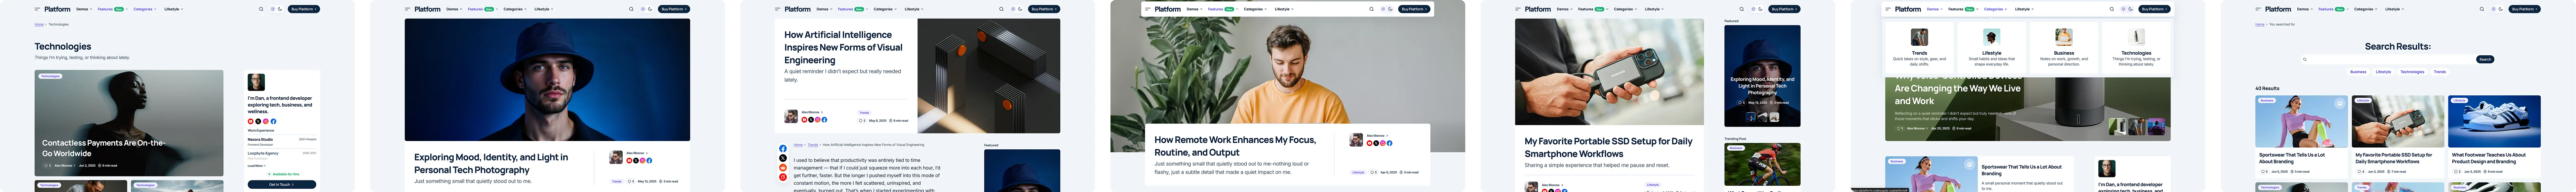This screenshot has width=2576, height=192.
Task: Toggle dark mode moon on the Technologies page header
Action: [280, 9]
